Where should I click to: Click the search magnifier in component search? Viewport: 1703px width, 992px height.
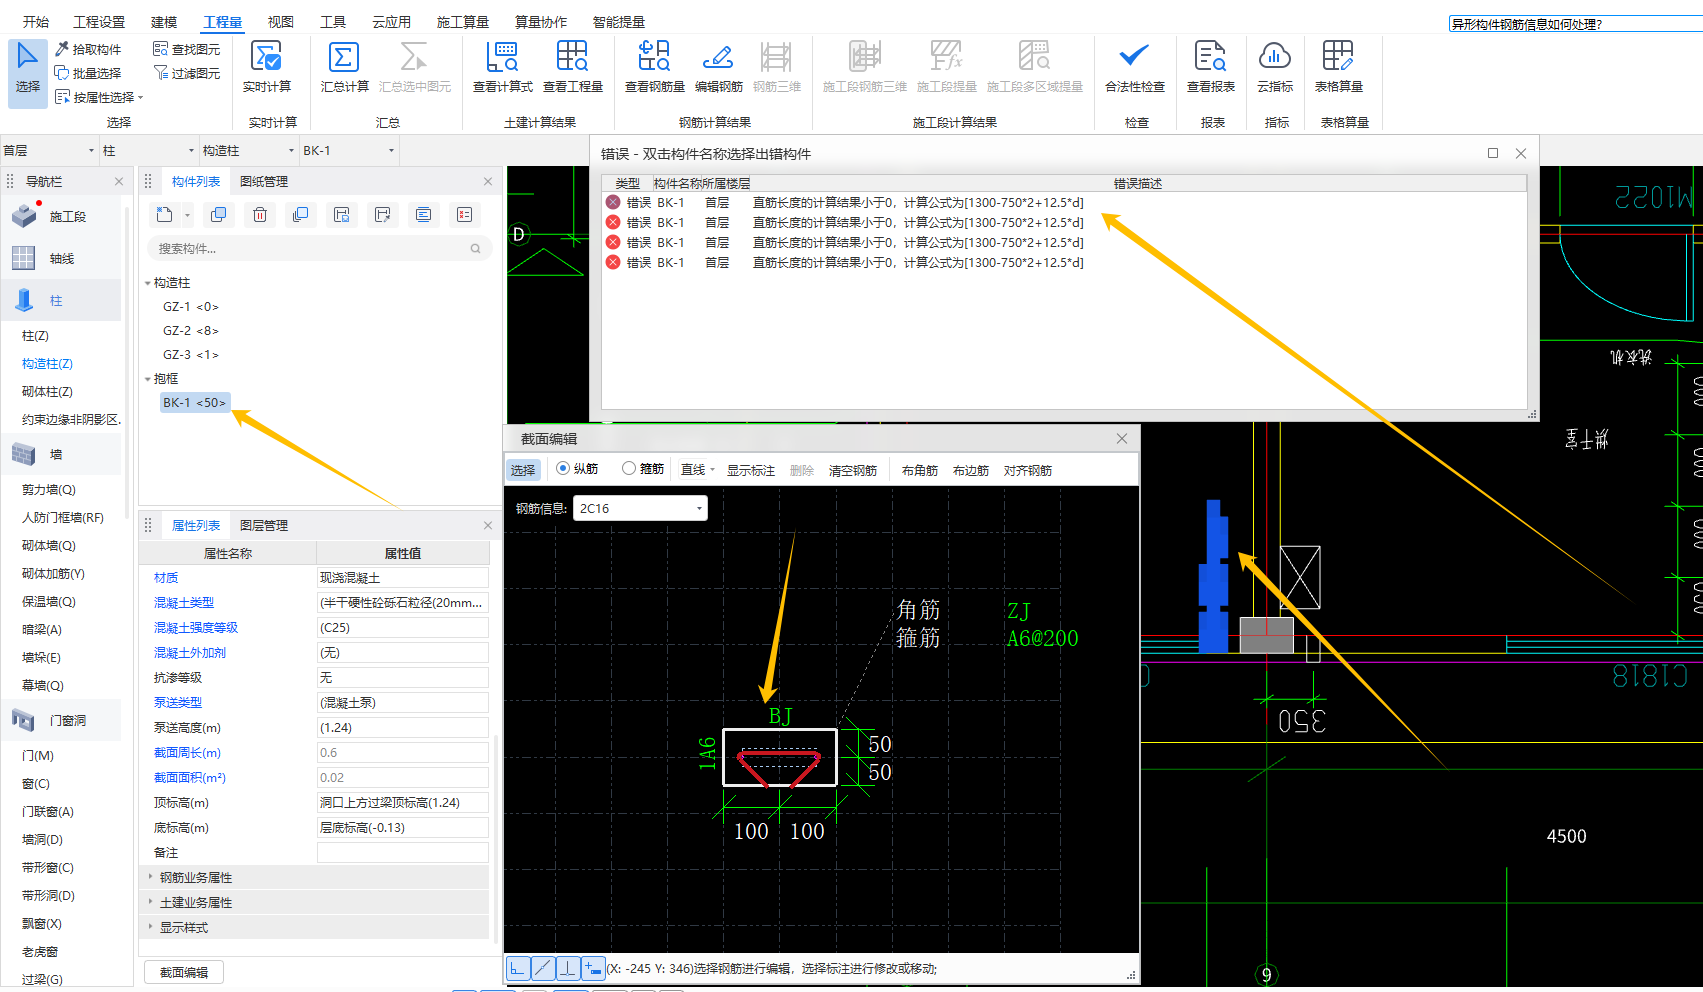point(475,249)
